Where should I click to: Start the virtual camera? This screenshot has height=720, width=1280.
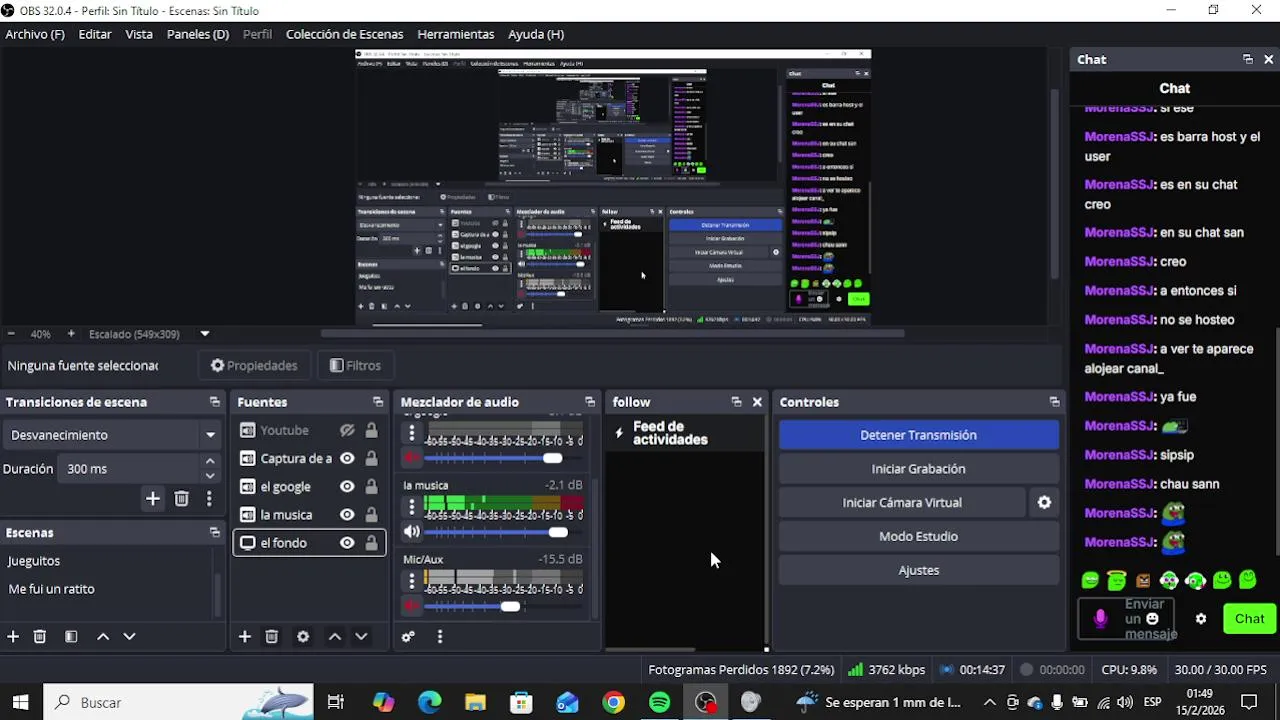[902, 502]
